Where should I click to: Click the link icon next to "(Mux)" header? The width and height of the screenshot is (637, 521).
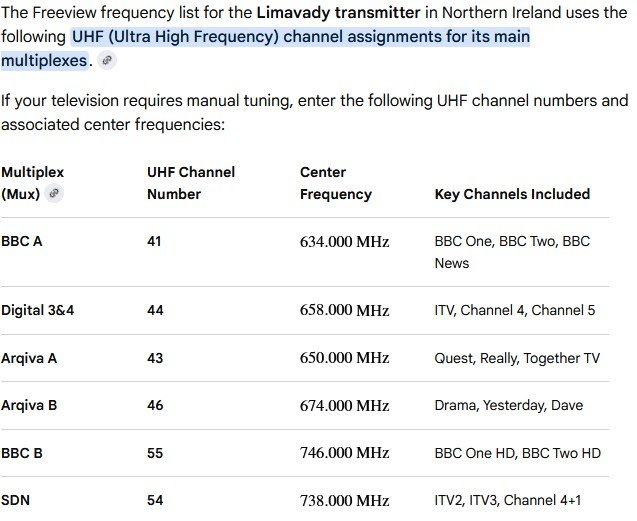[x=54, y=193]
